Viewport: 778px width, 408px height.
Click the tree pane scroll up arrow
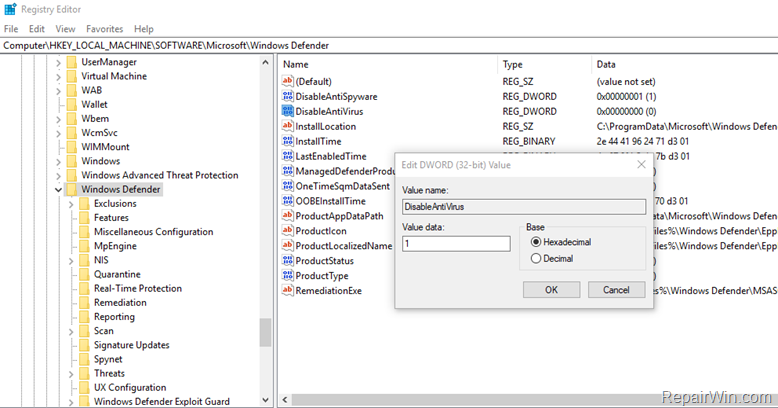point(265,63)
